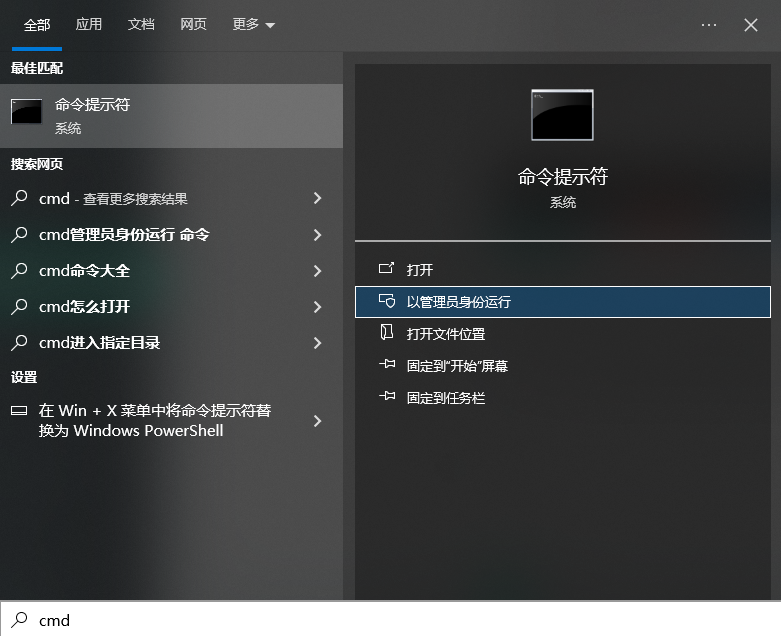Open web suggestion "cmd怎么打开"
781x636 pixels.
click(85, 307)
